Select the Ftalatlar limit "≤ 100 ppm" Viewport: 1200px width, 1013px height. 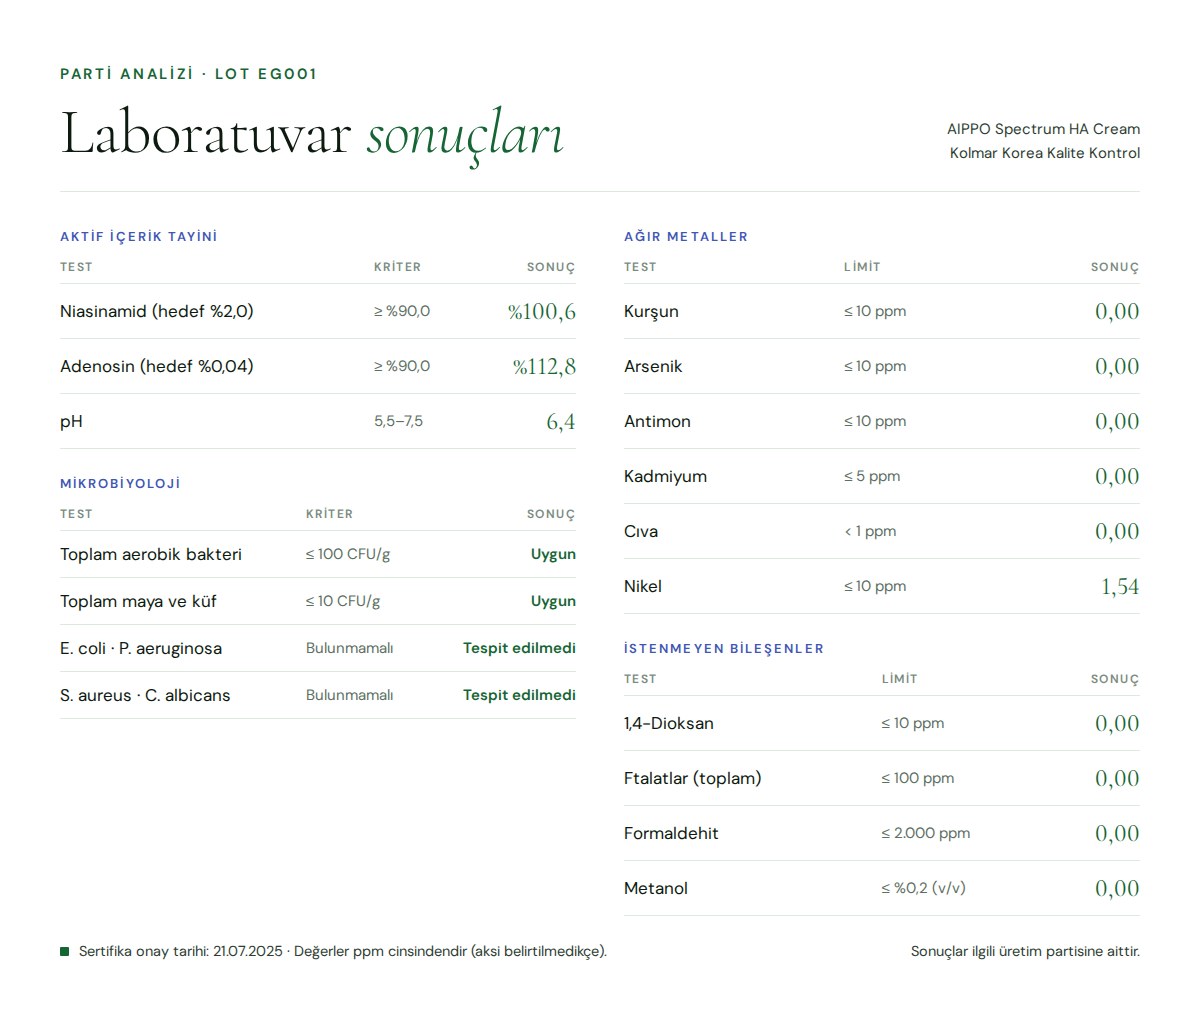(x=918, y=778)
